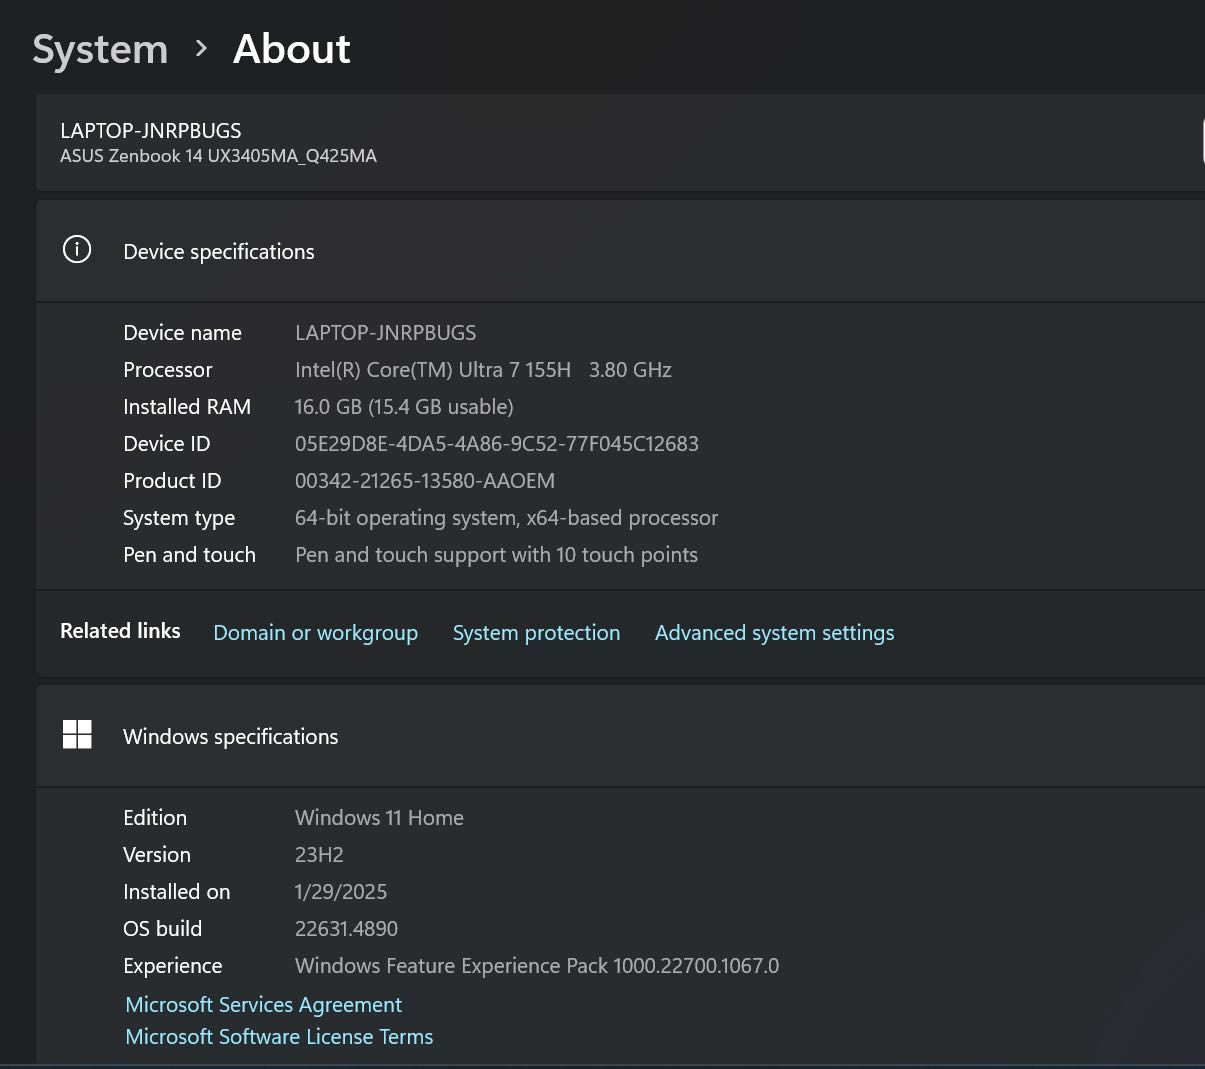Screen dimensions: 1205x1069
Task: Open the Domain or workgroup link
Action: coord(315,633)
